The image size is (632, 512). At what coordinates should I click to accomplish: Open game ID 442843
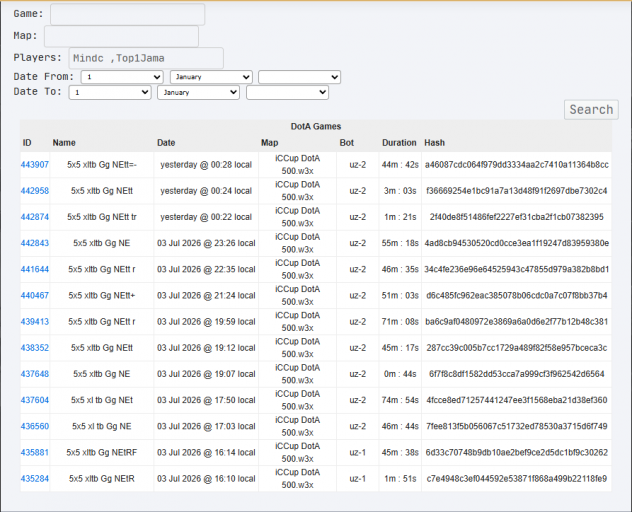(x=35, y=243)
